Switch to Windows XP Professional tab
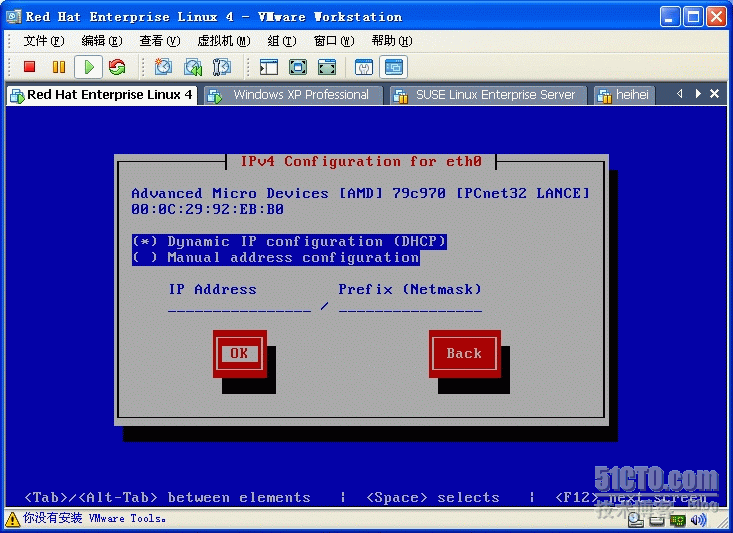 294,95
